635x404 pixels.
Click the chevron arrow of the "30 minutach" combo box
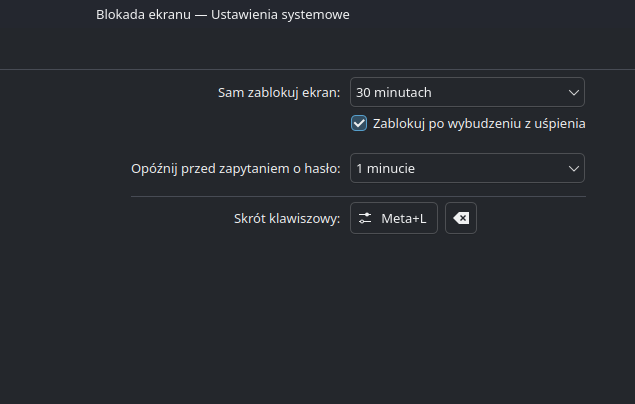[x=574, y=93]
